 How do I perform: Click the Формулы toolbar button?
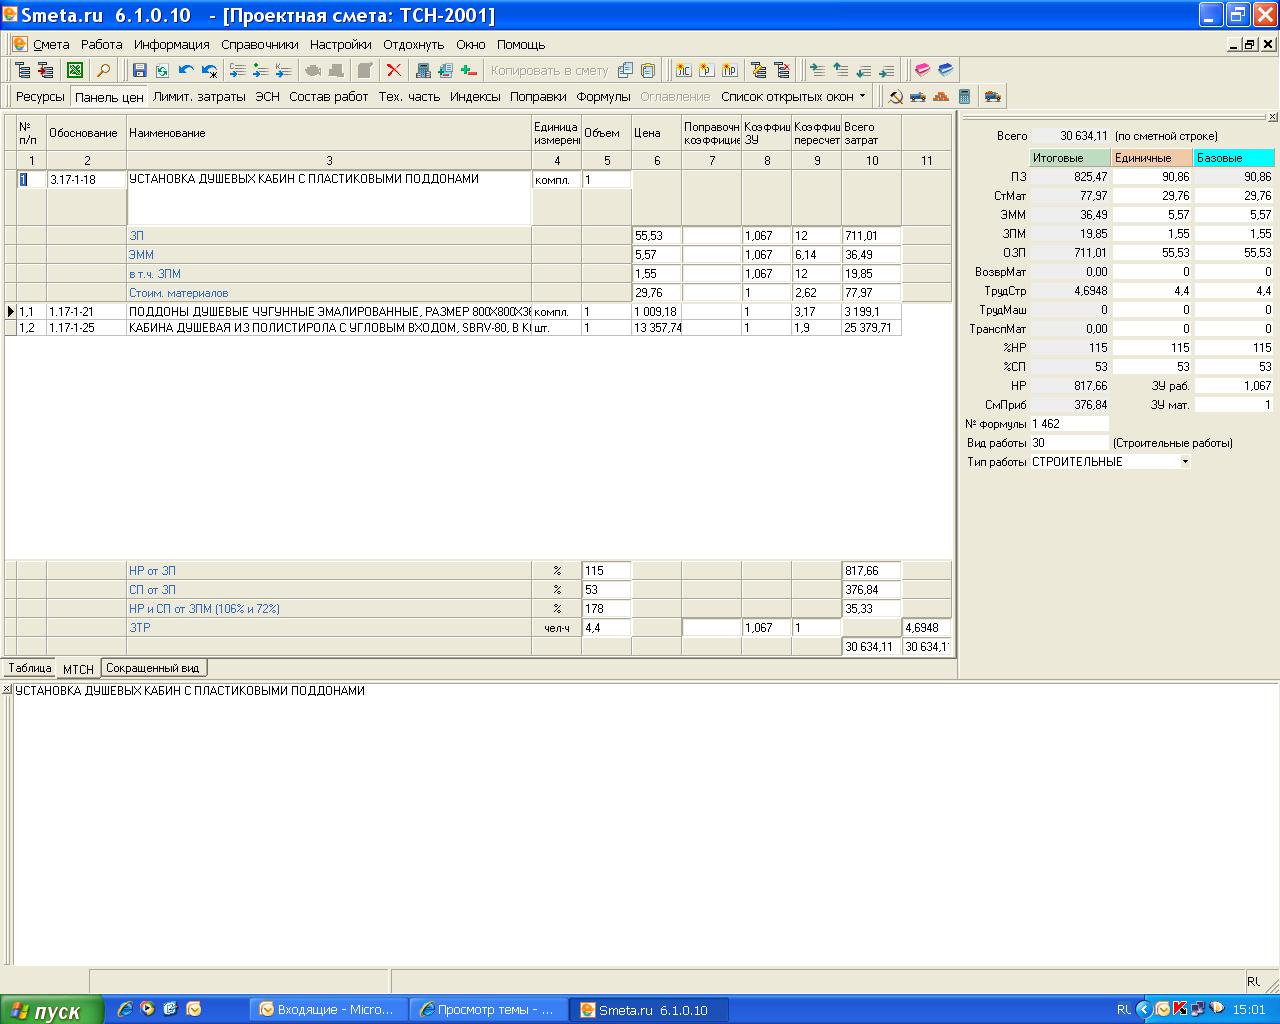pyautogui.click(x=603, y=97)
